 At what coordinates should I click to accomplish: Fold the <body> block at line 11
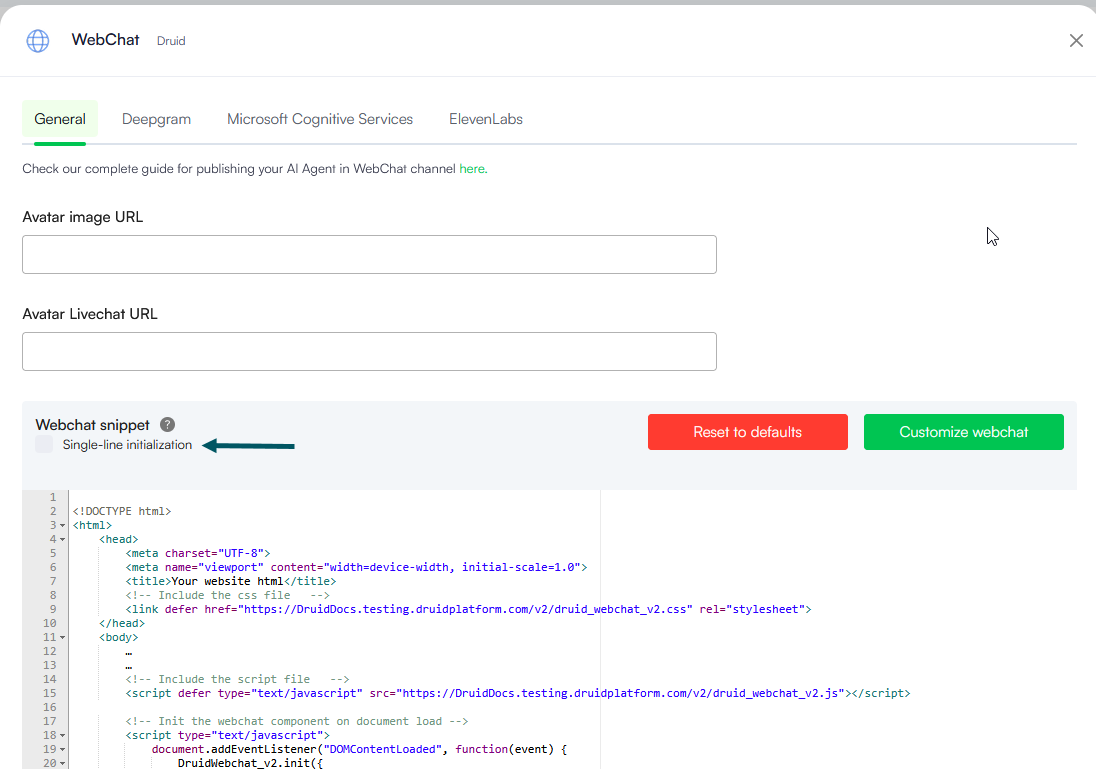pyautogui.click(x=62, y=637)
